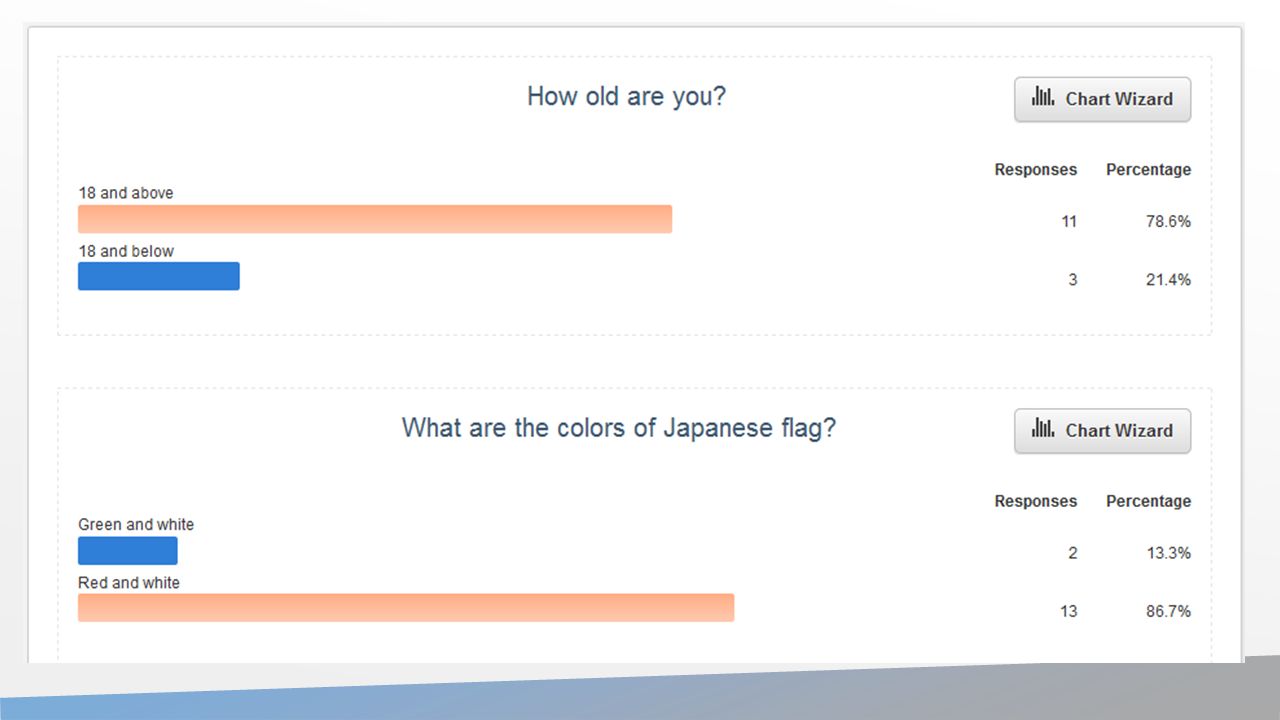
Task: Click Percentage column header in age table
Action: pyautogui.click(x=1148, y=170)
